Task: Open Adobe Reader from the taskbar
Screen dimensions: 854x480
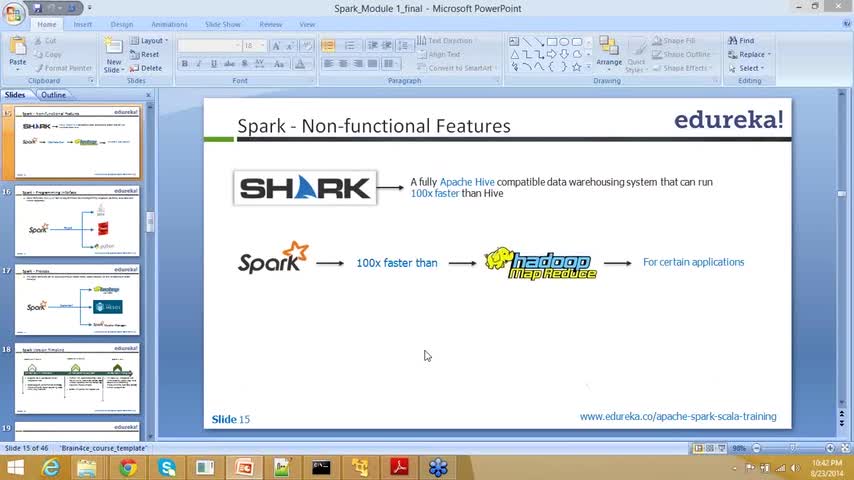Action: pyautogui.click(x=399, y=467)
